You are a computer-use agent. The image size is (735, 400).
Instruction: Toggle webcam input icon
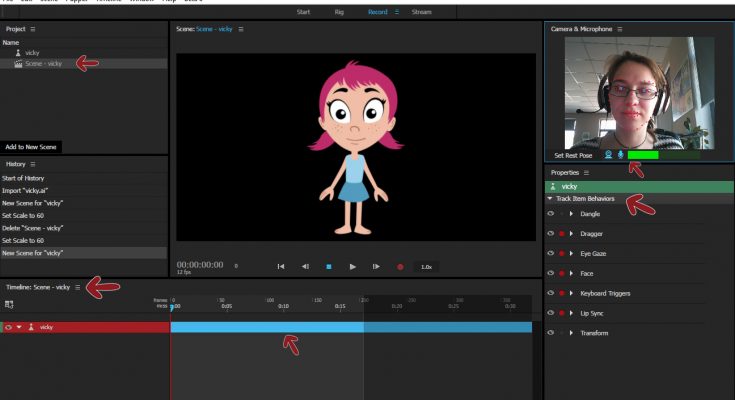pos(608,155)
